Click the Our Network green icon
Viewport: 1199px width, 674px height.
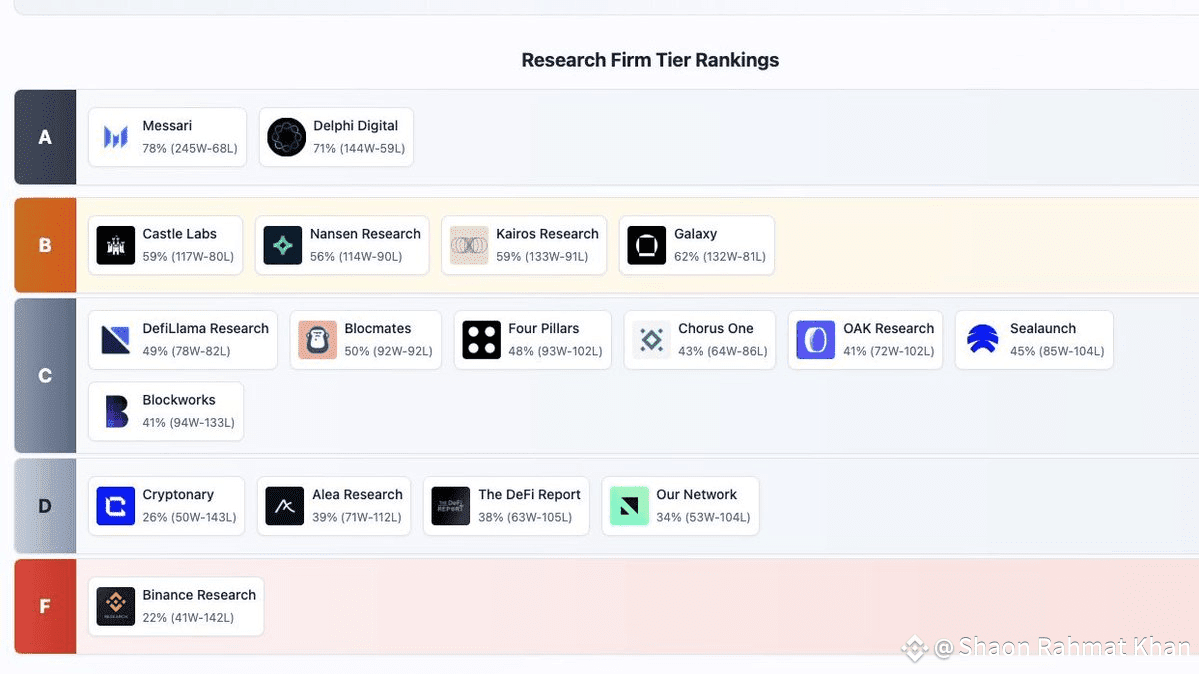629,506
